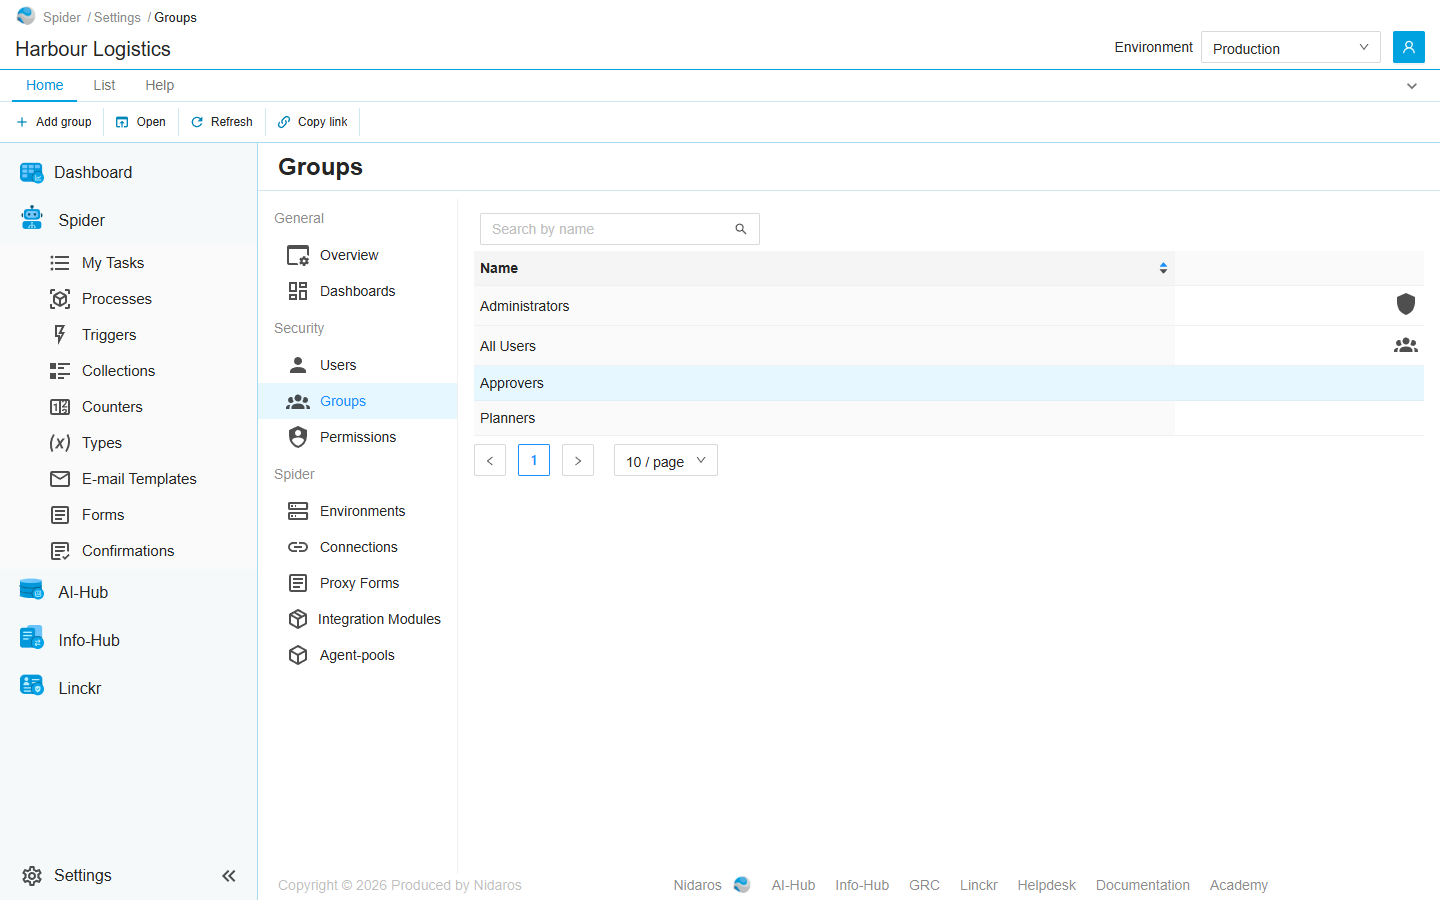Click the Settings gear icon
This screenshot has width=1440, height=900.
click(32, 876)
